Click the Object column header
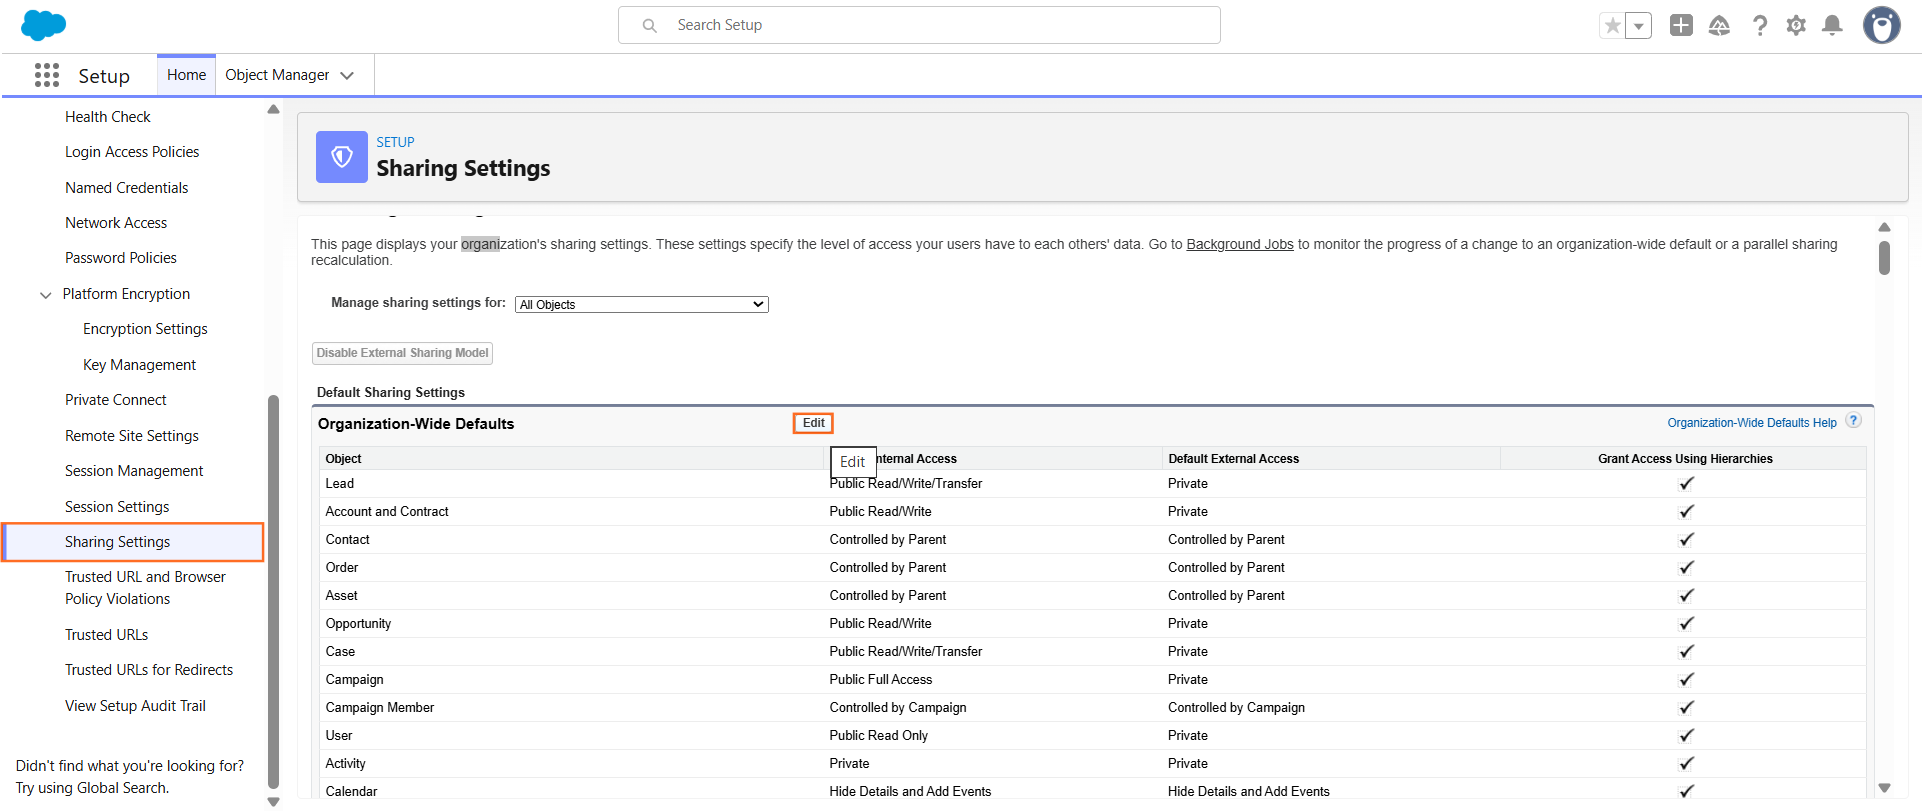 coord(343,459)
